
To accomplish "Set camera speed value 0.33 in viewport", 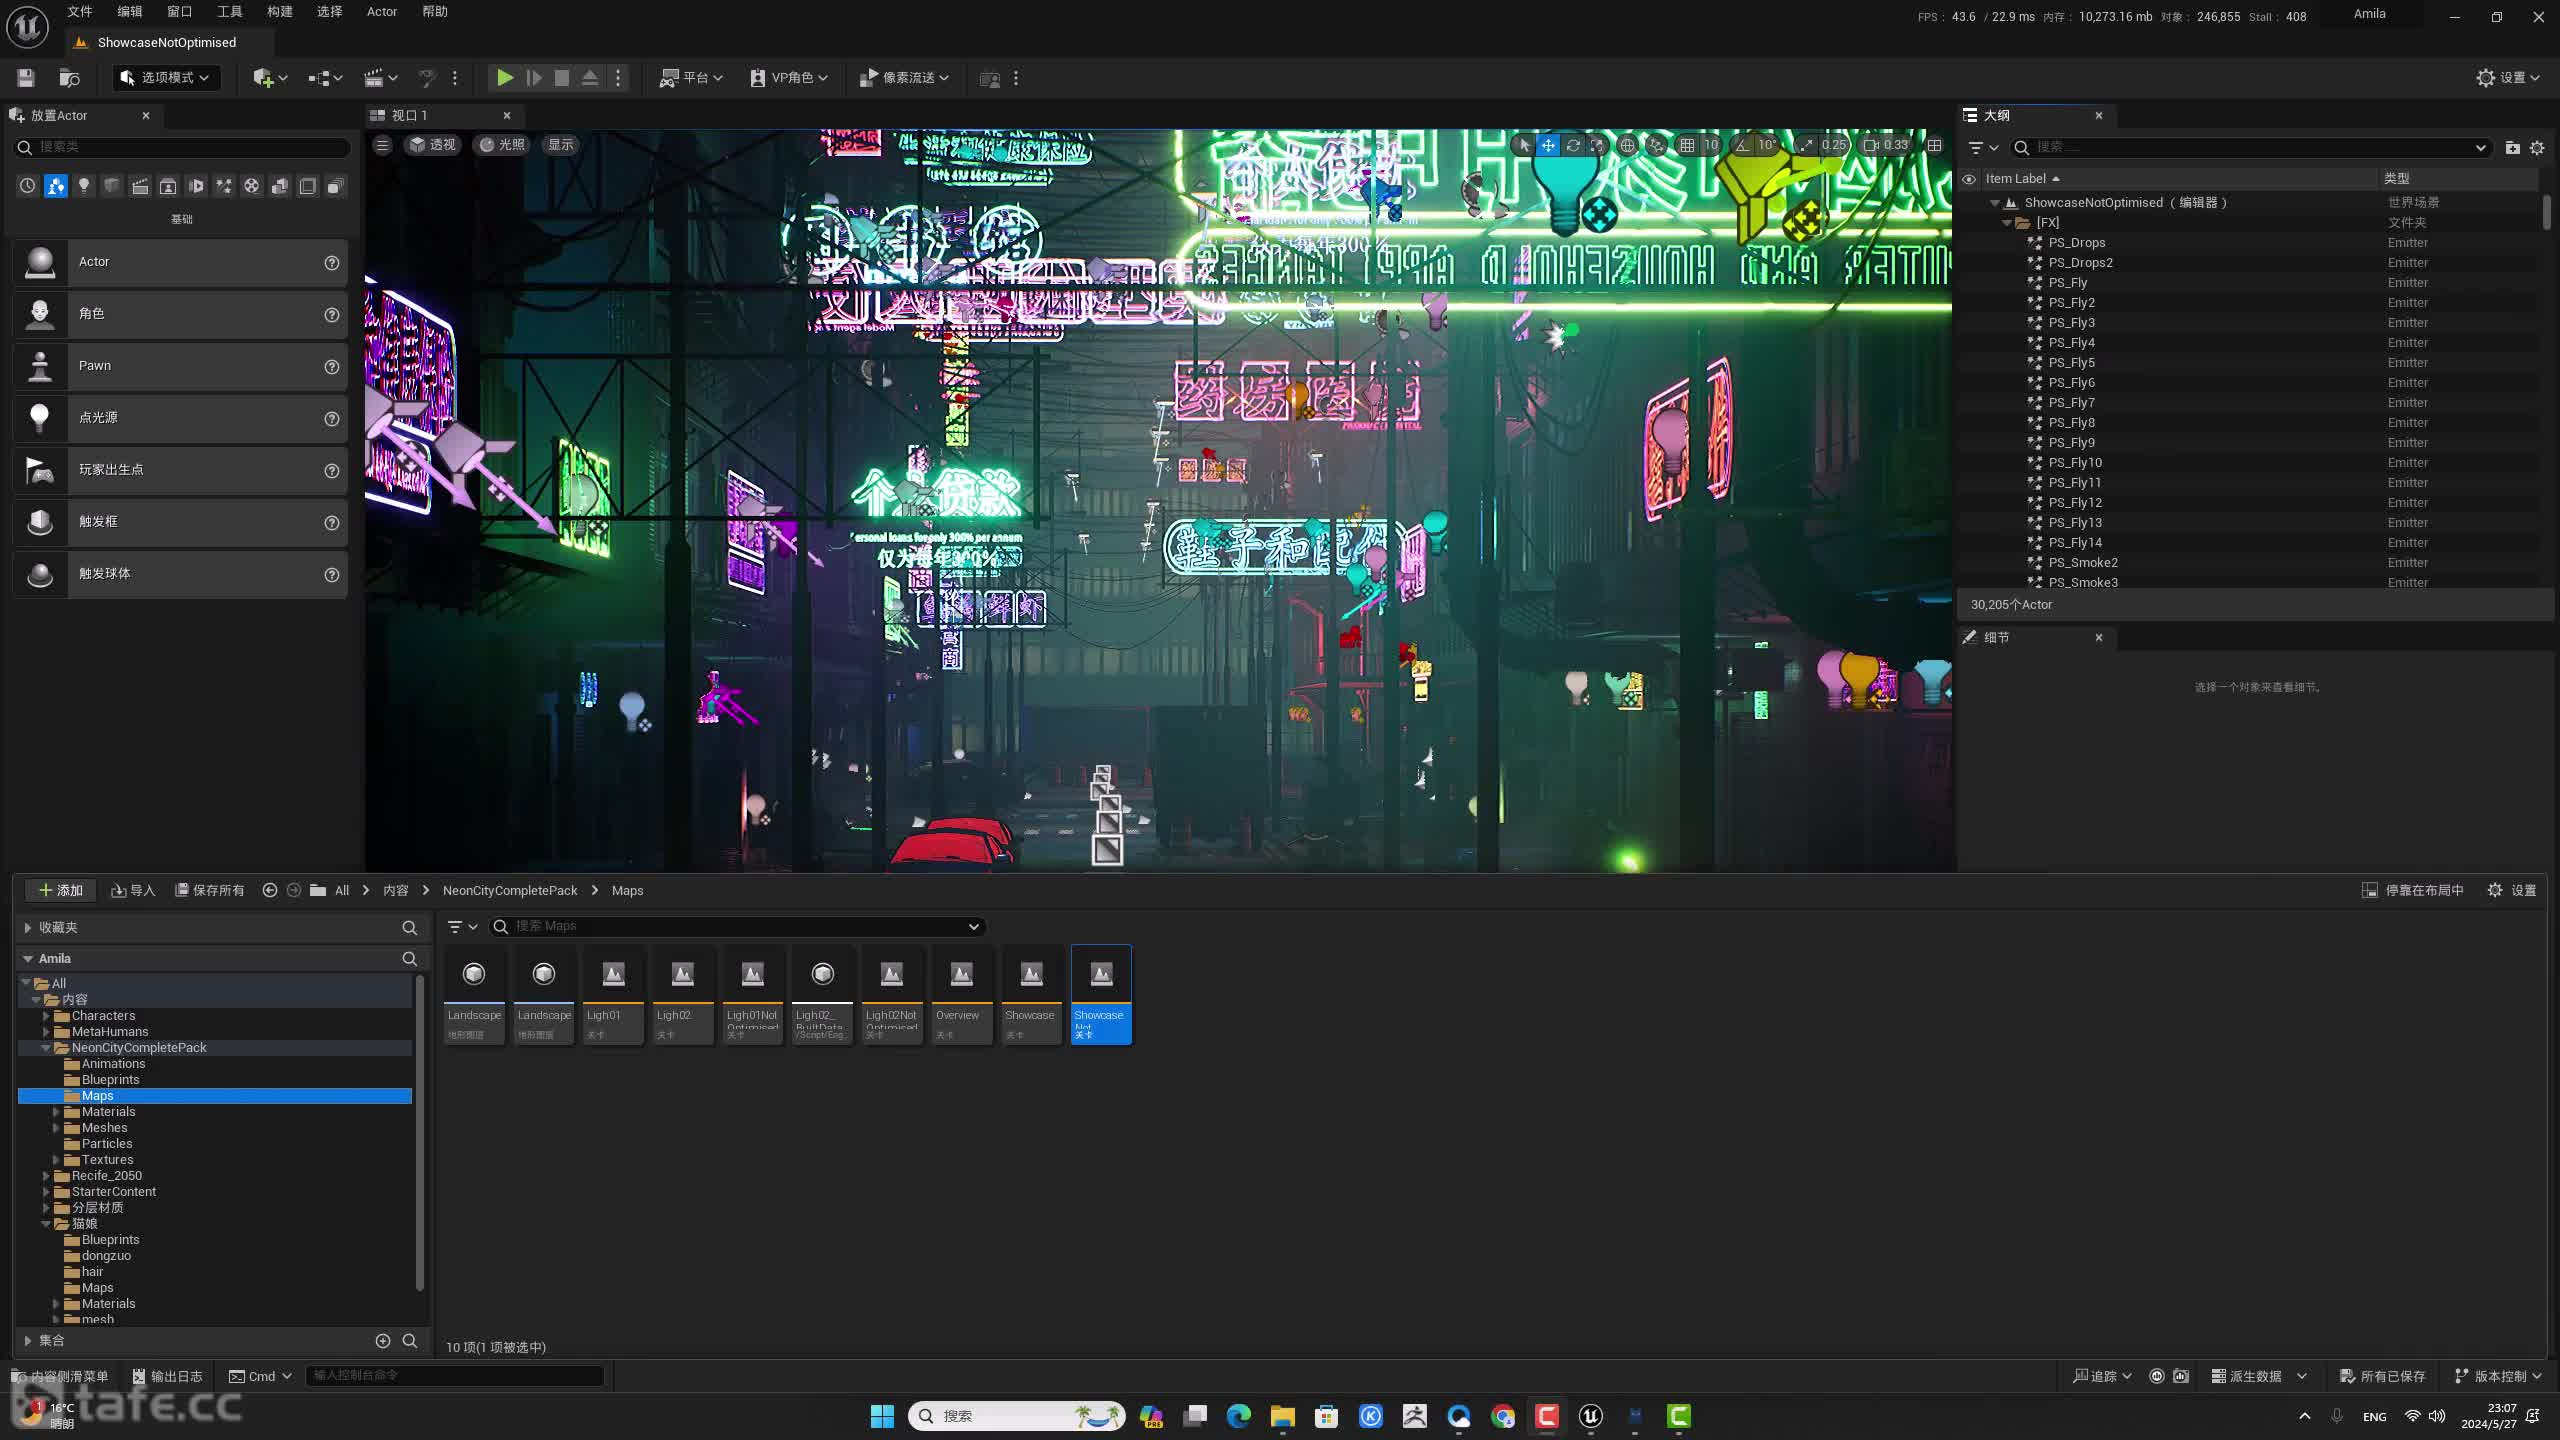I will [x=1886, y=145].
